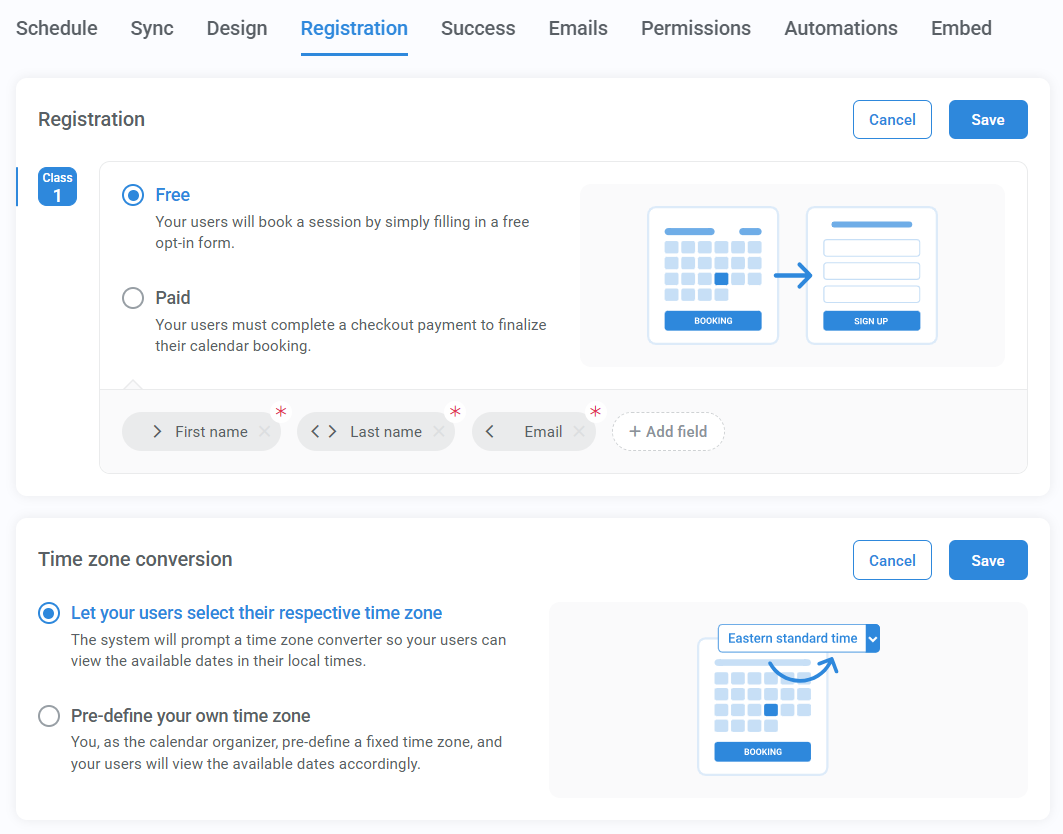This screenshot has height=834, width=1063.
Task: Move the Email field left using its arrow
Action: click(490, 431)
